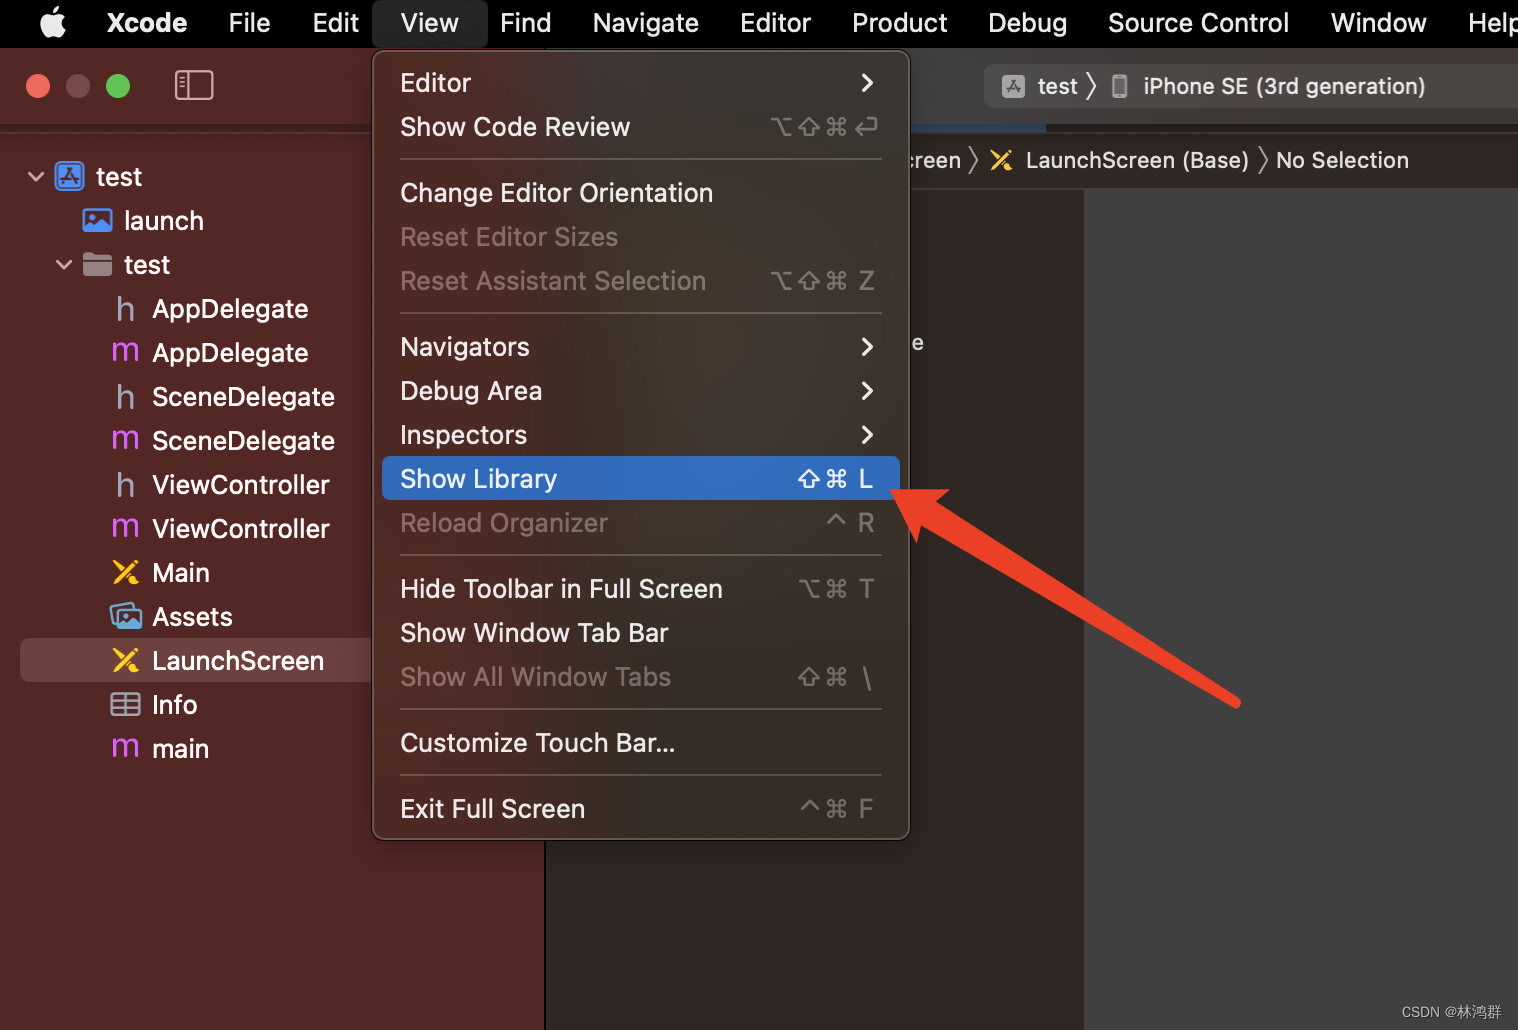The width and height of the screenshot is (1518, 1030).
Task: Choose Change Editor Orientation
Action: (x=640, y=193)
